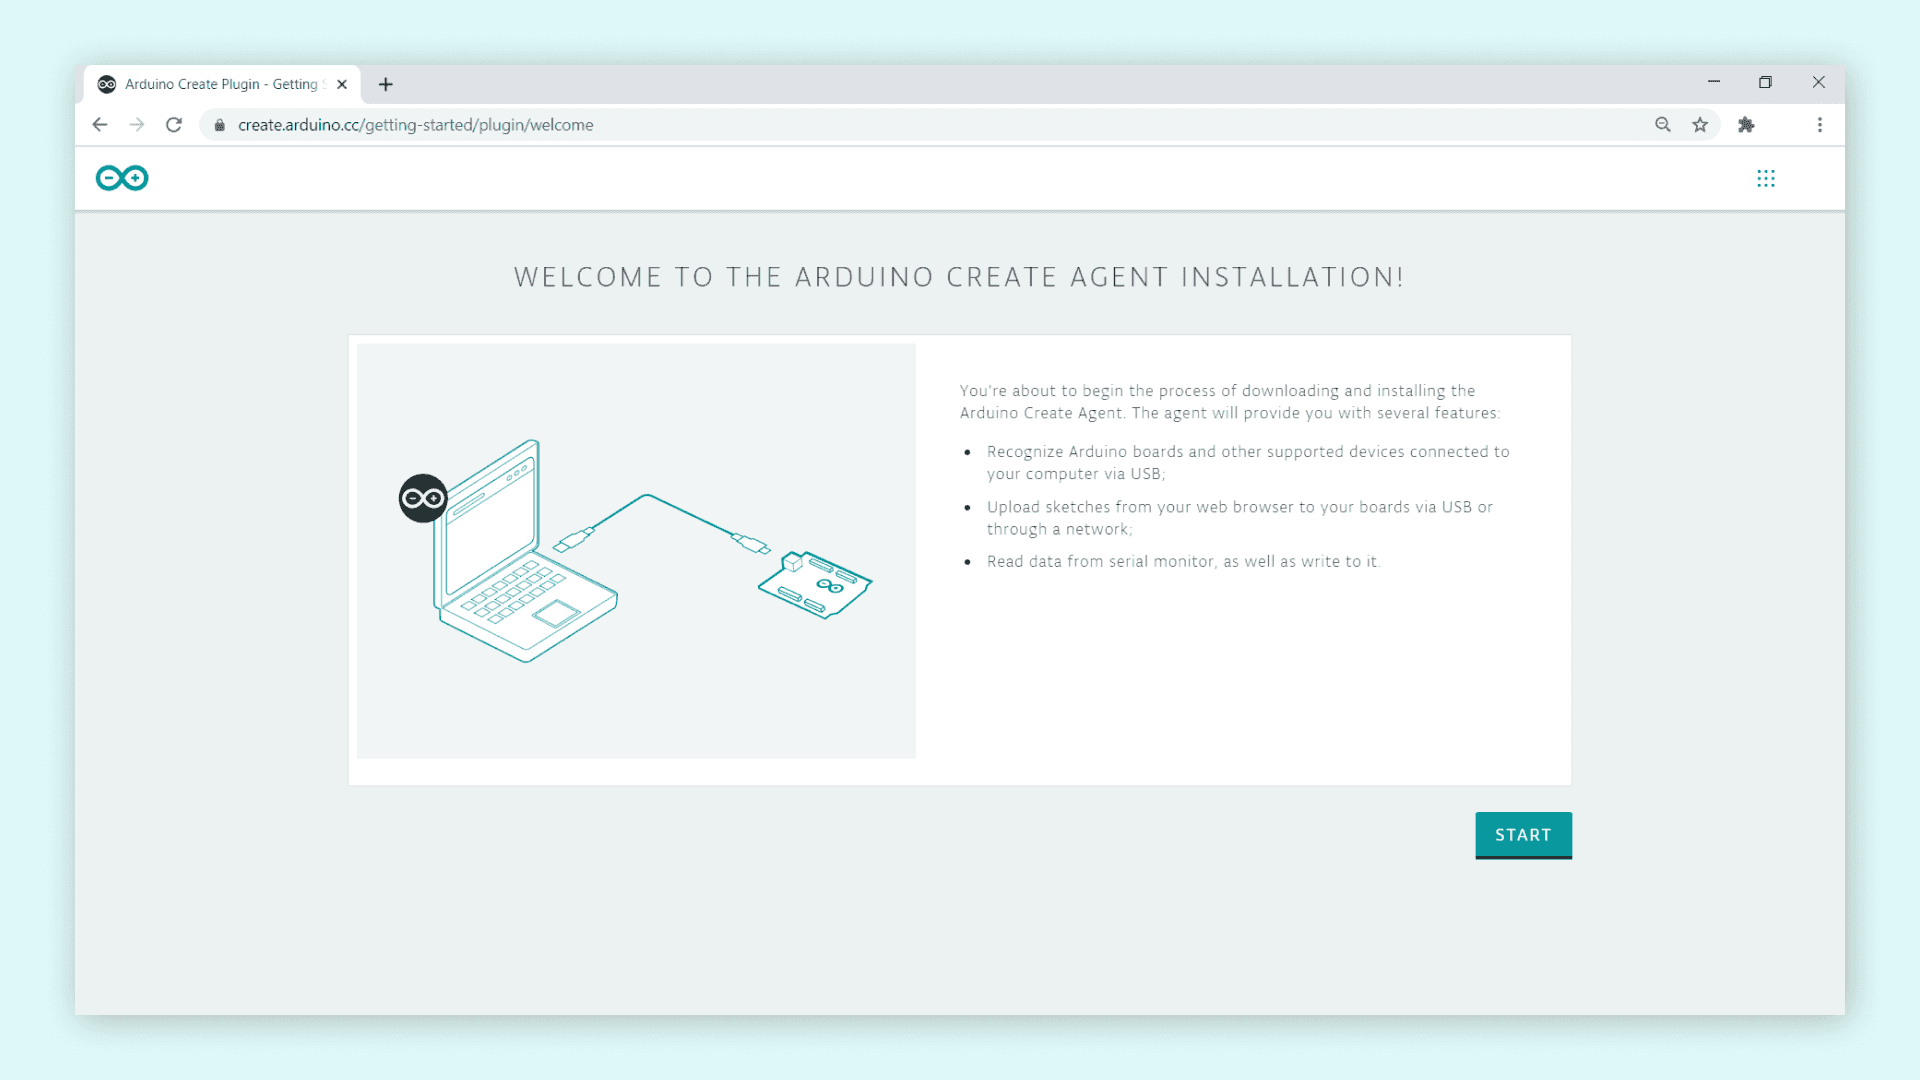Click the Arduino infinity logo in header
Viewport: 1920px width, 1080px height.
(x=122, y=178)
